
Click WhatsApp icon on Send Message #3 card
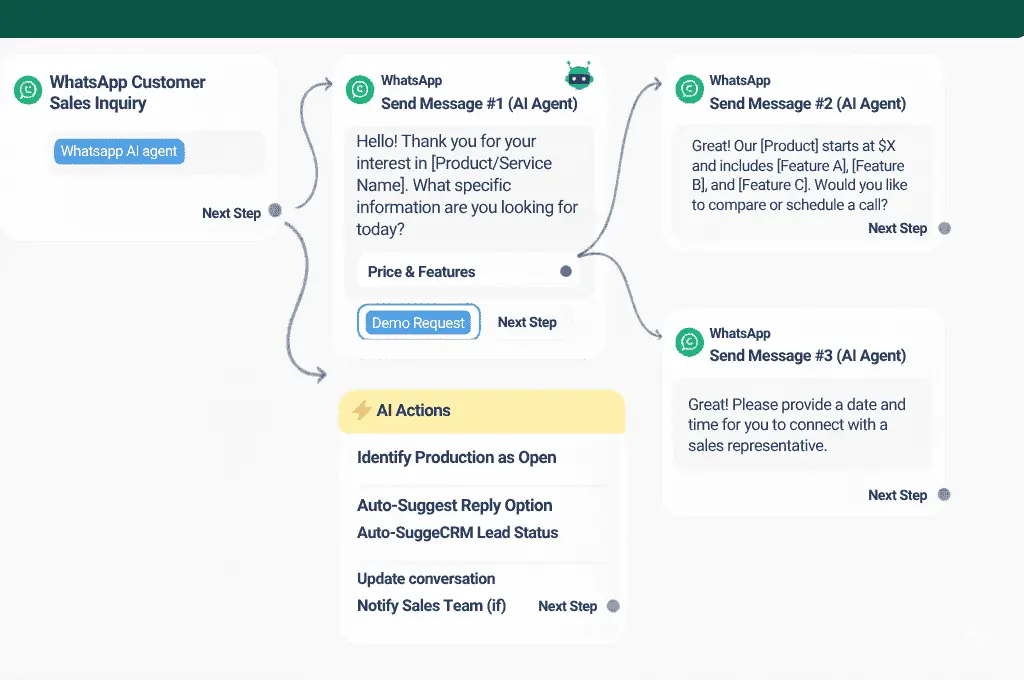click(689, 342)
